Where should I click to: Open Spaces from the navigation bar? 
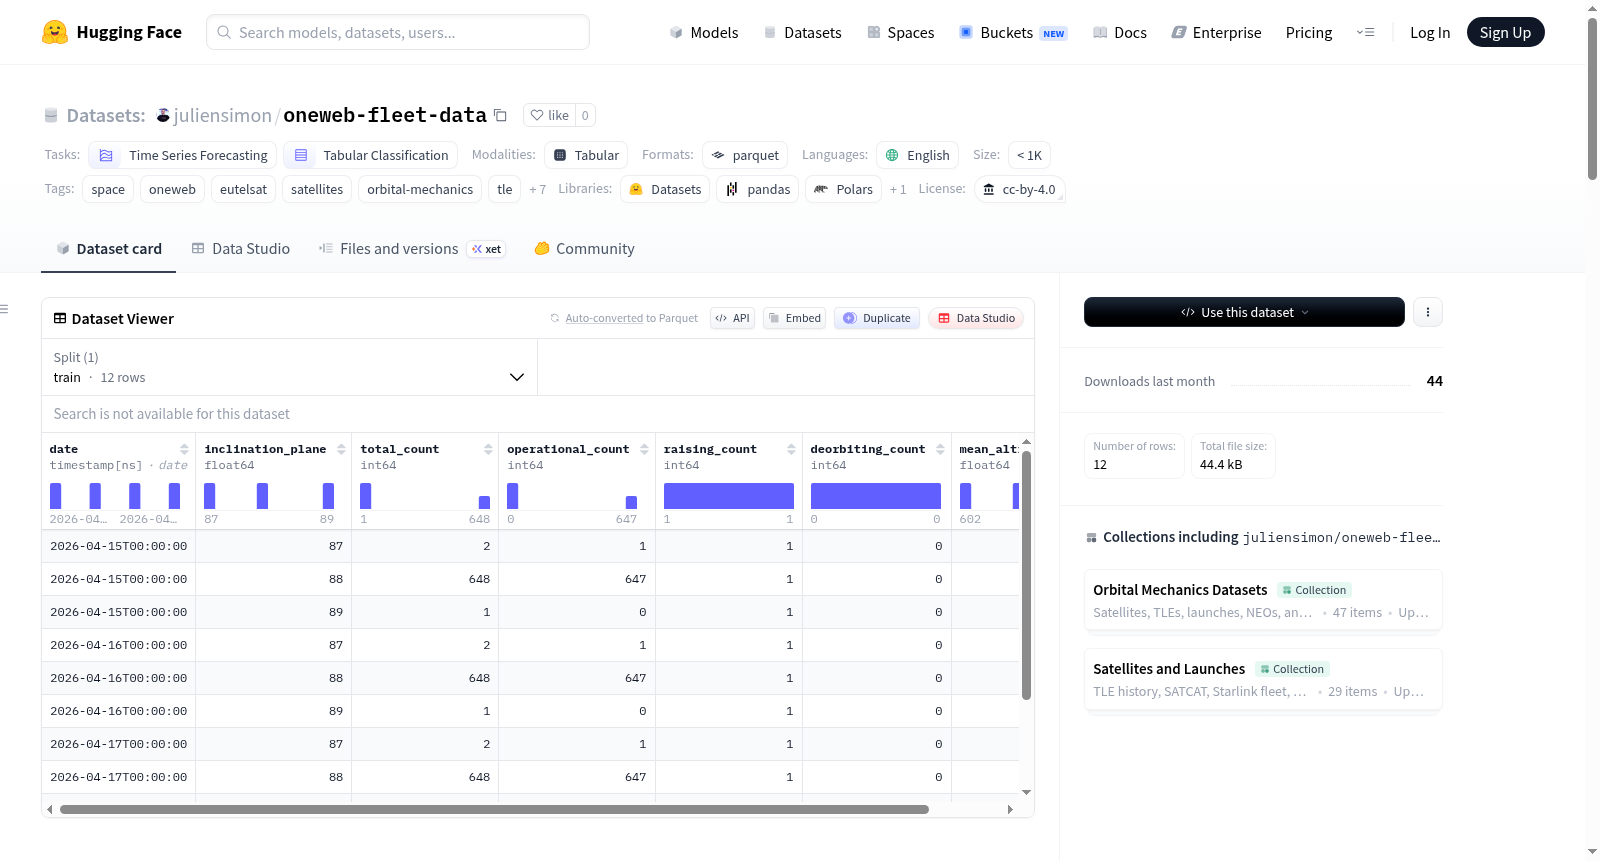tap(900, 32)
